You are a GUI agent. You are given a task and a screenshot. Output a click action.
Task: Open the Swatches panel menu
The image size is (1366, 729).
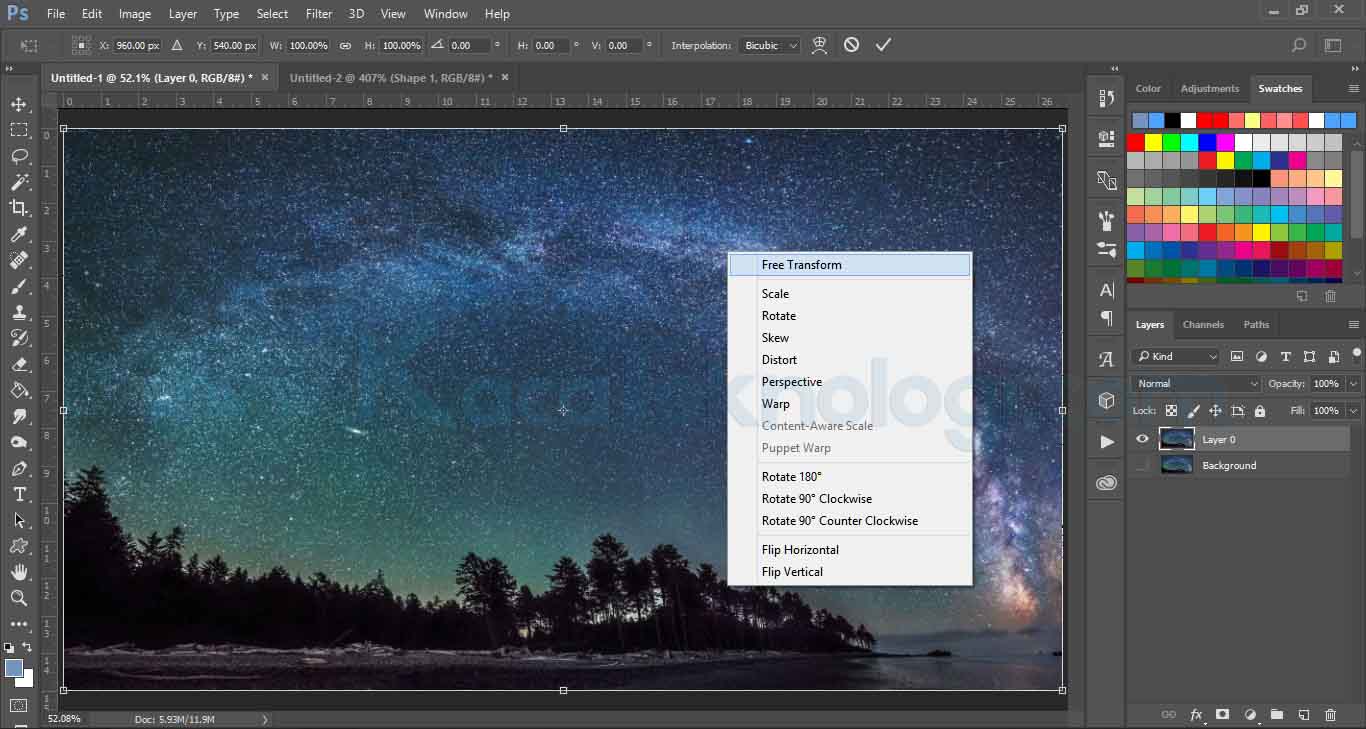coord(1354,89)
